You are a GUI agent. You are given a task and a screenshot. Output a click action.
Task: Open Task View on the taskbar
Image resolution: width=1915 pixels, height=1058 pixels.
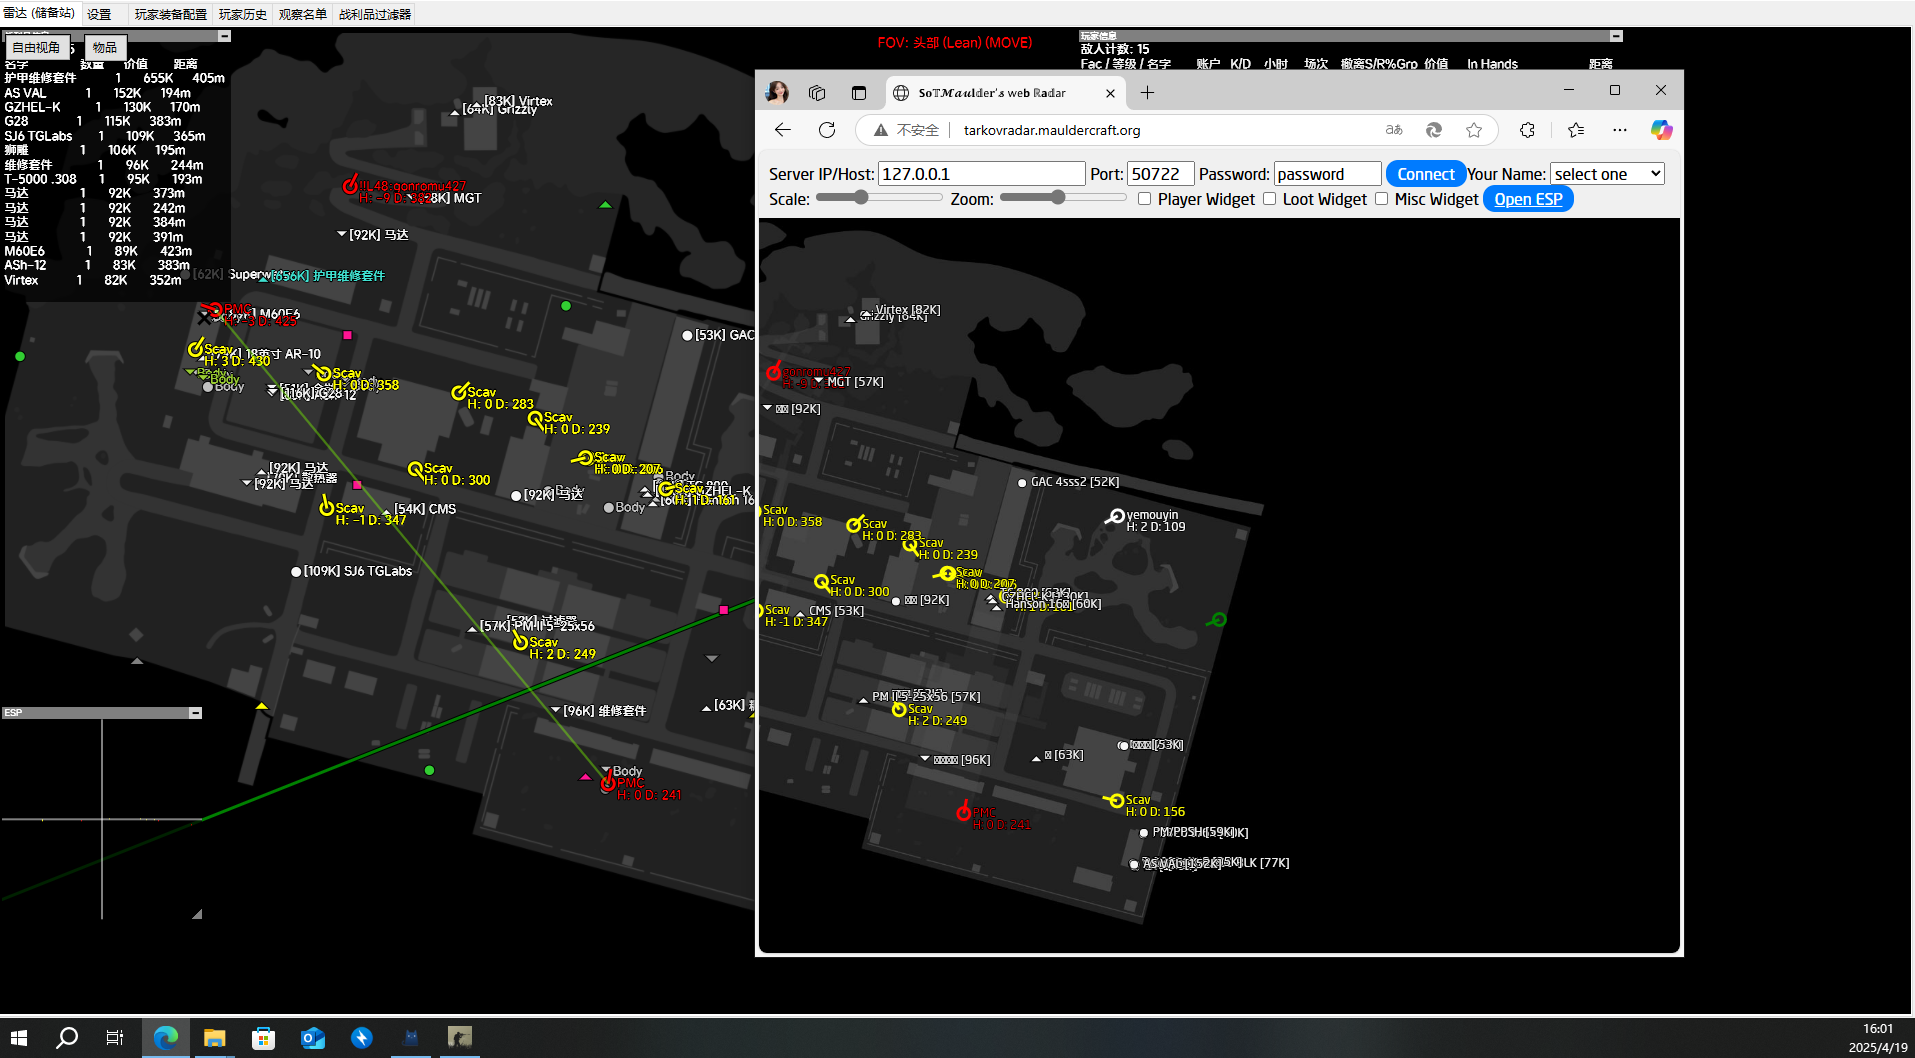click(115, 1038)
